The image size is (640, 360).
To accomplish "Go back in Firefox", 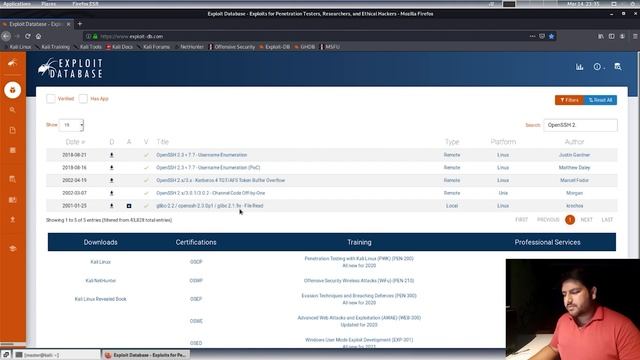I will 6,36.
